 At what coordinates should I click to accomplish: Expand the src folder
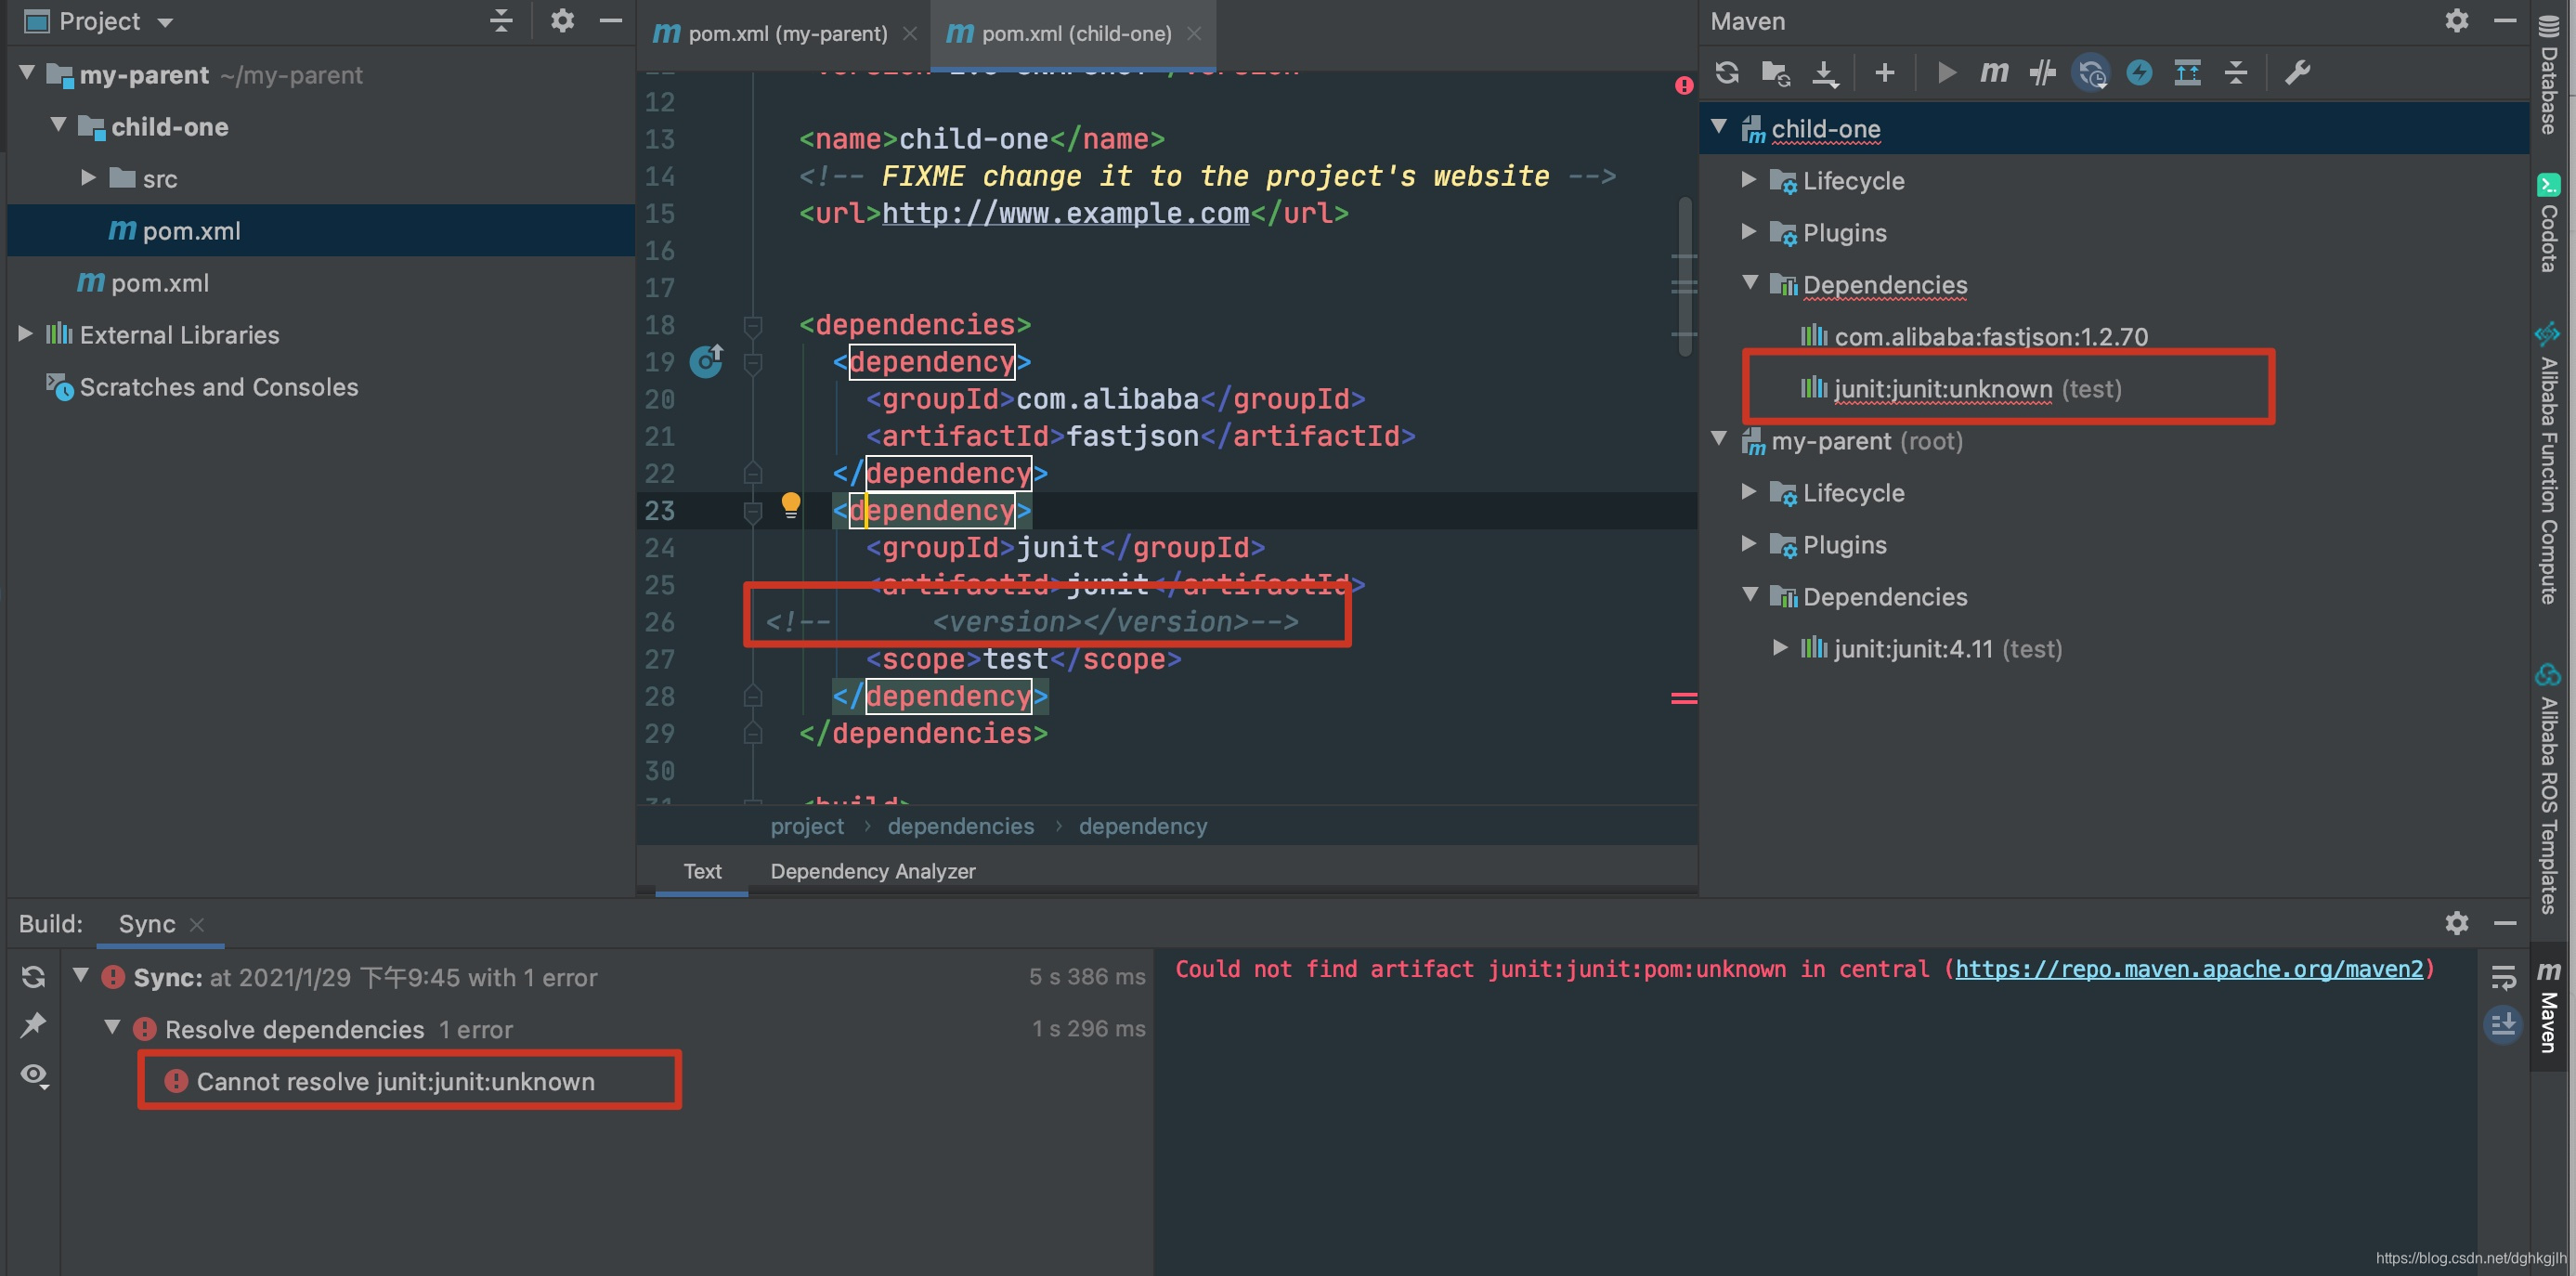[x=88, y=178]
